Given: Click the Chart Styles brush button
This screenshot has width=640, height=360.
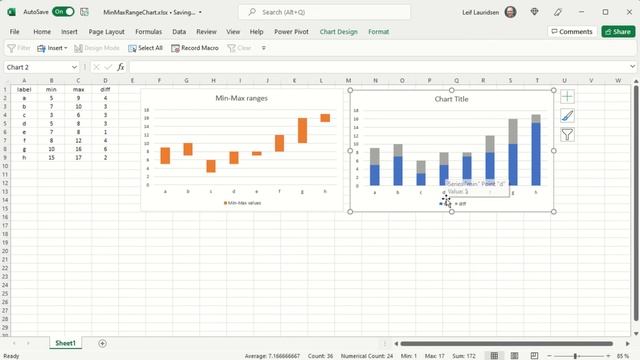Looking at the screenshot, I should point(567,116).
